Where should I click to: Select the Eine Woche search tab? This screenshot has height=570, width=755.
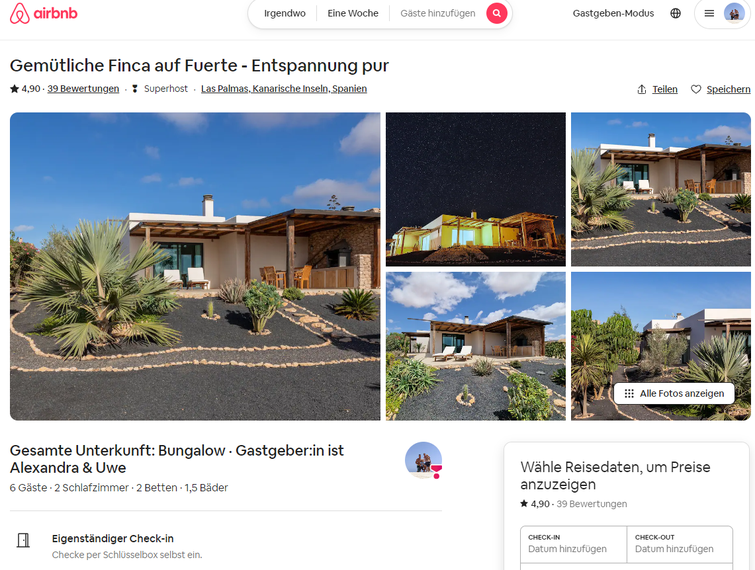point(353,13)
